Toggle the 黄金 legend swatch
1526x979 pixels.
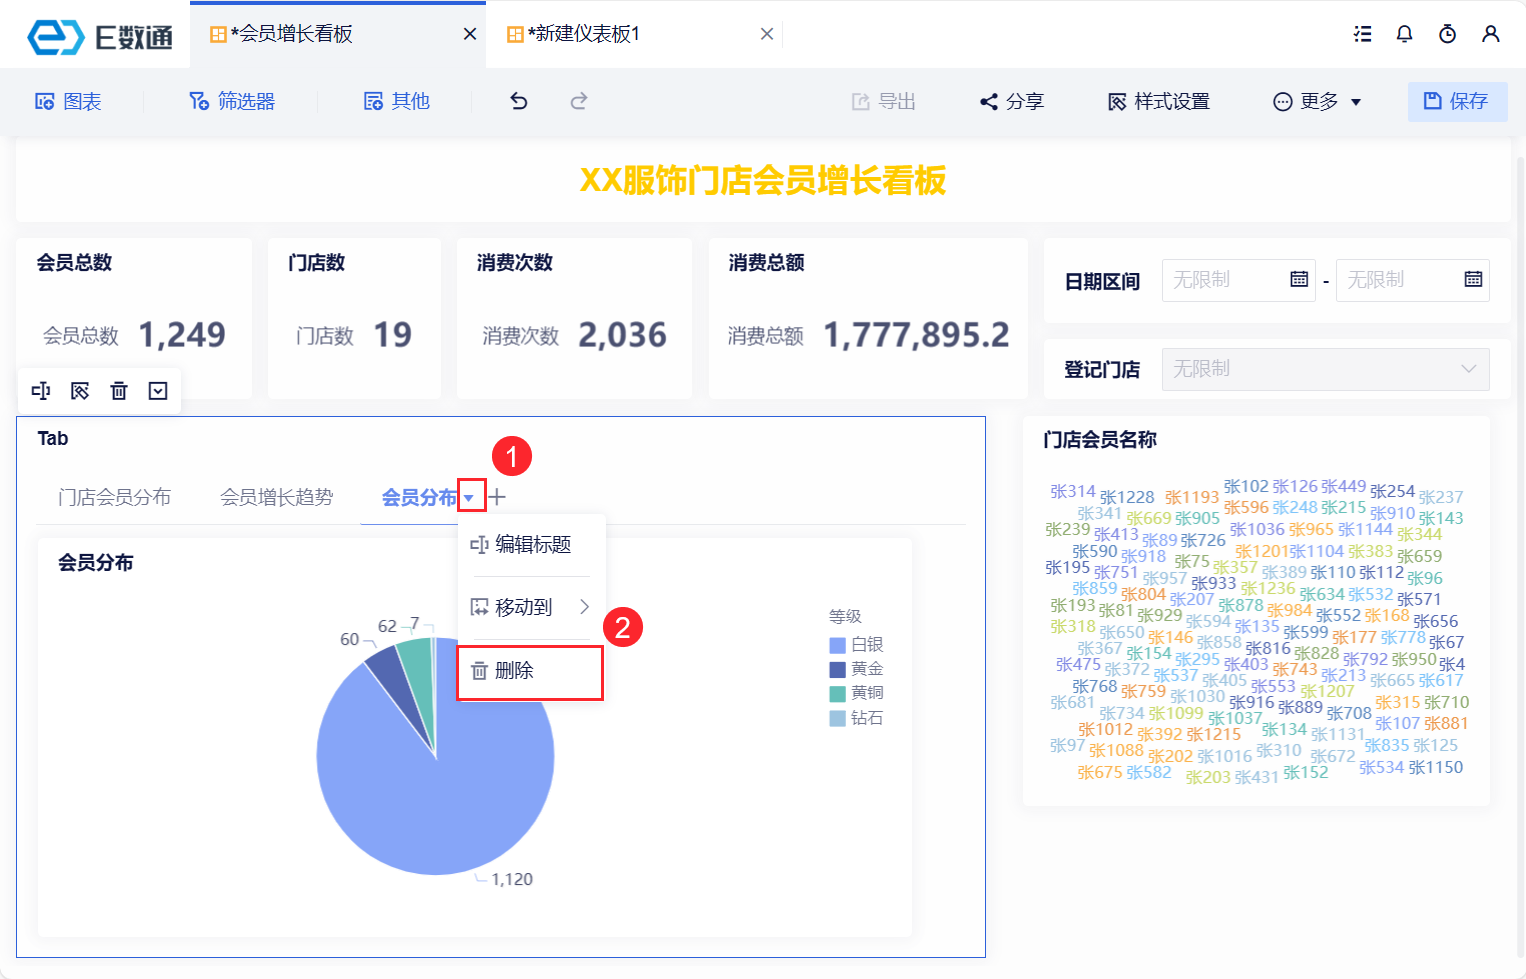tap(838, 669)
